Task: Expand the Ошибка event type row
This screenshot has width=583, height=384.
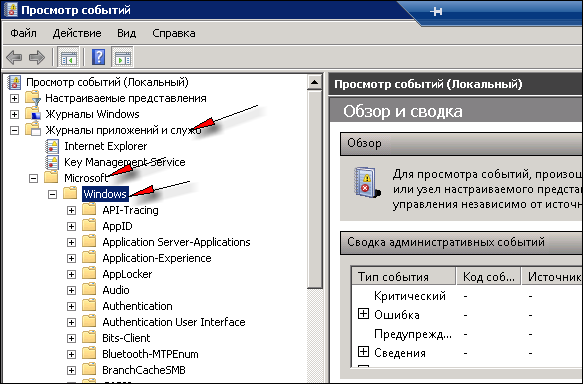Action: tap(363, 314)
